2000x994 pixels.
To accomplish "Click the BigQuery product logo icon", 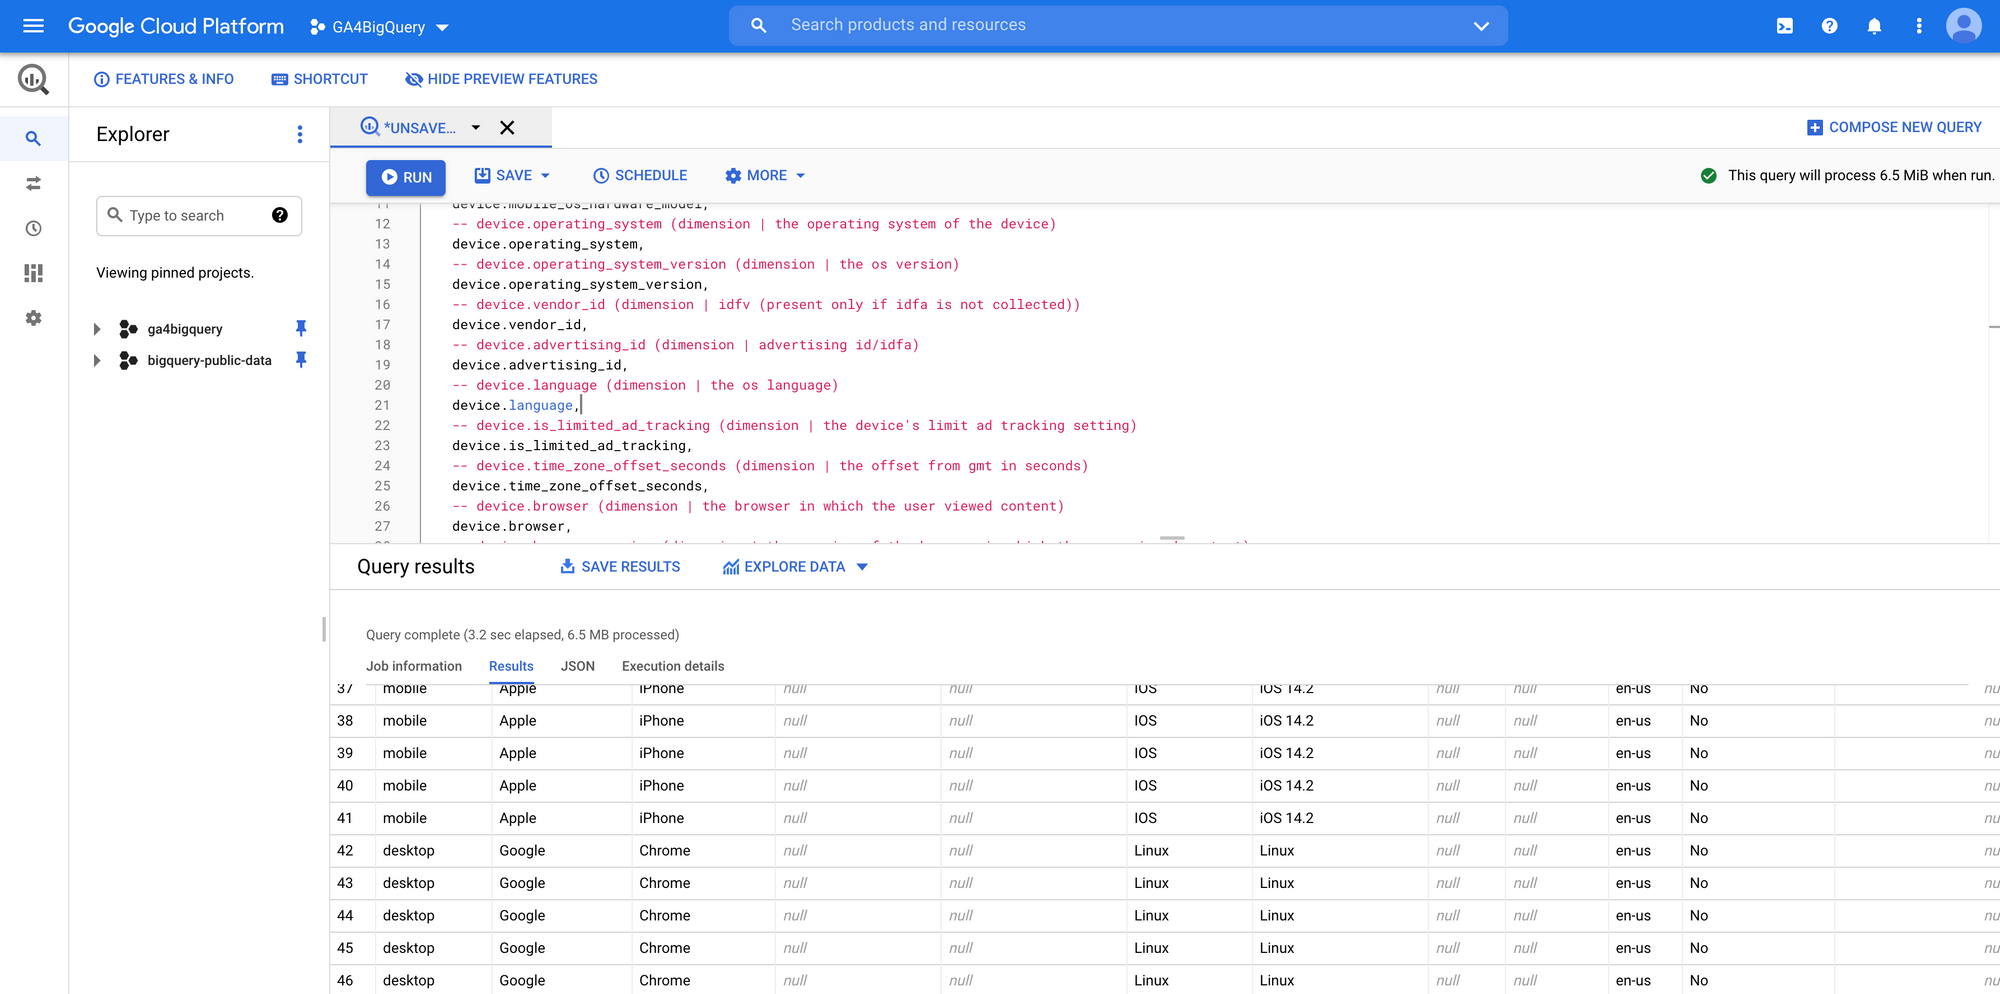I will (x=33, y=79).
